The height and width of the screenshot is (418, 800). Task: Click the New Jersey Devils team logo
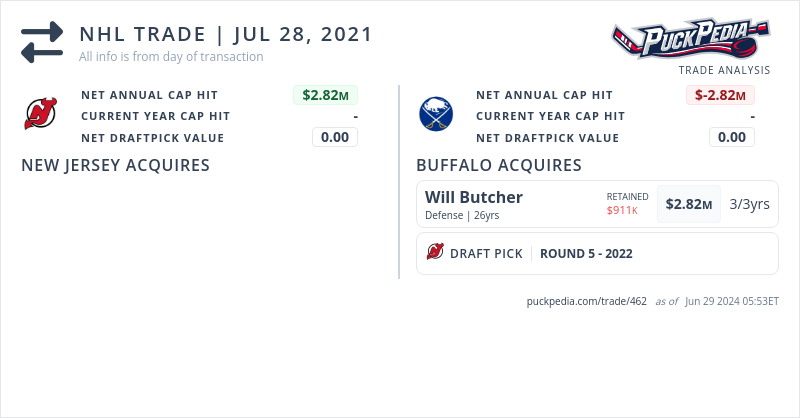(x=41, y=116)
